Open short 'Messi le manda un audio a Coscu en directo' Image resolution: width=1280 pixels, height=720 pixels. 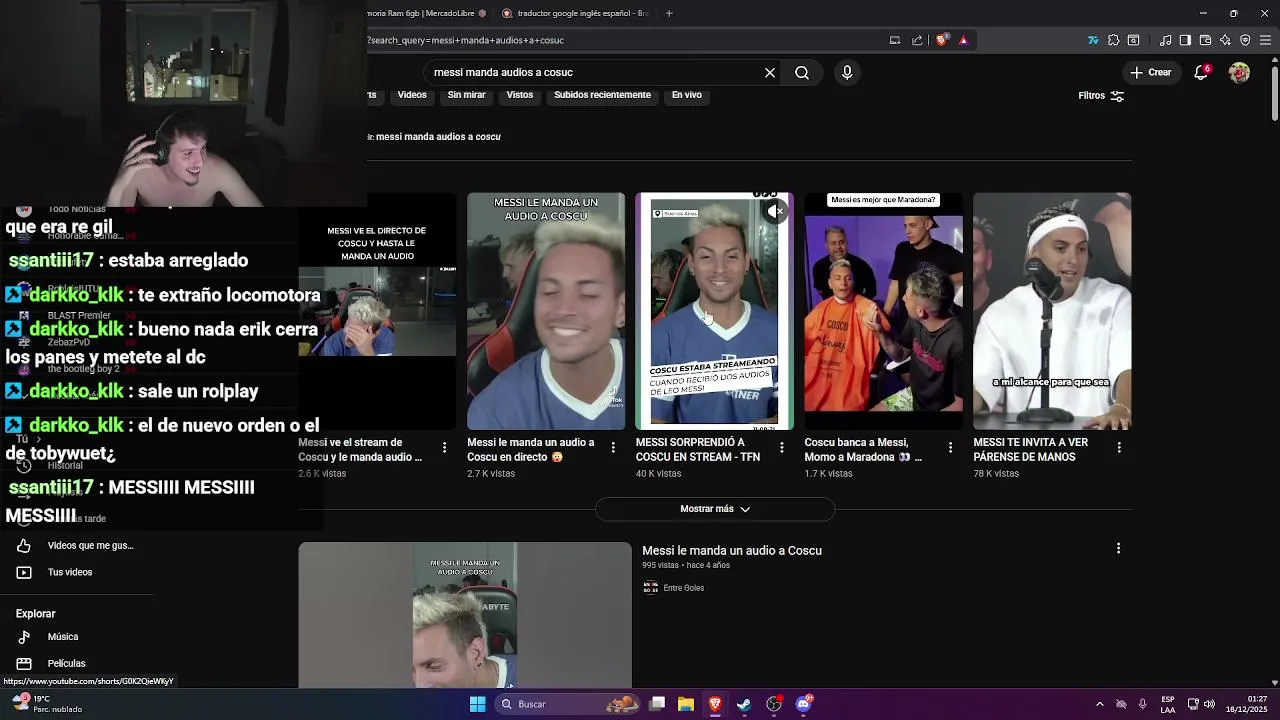coord(545,311)
